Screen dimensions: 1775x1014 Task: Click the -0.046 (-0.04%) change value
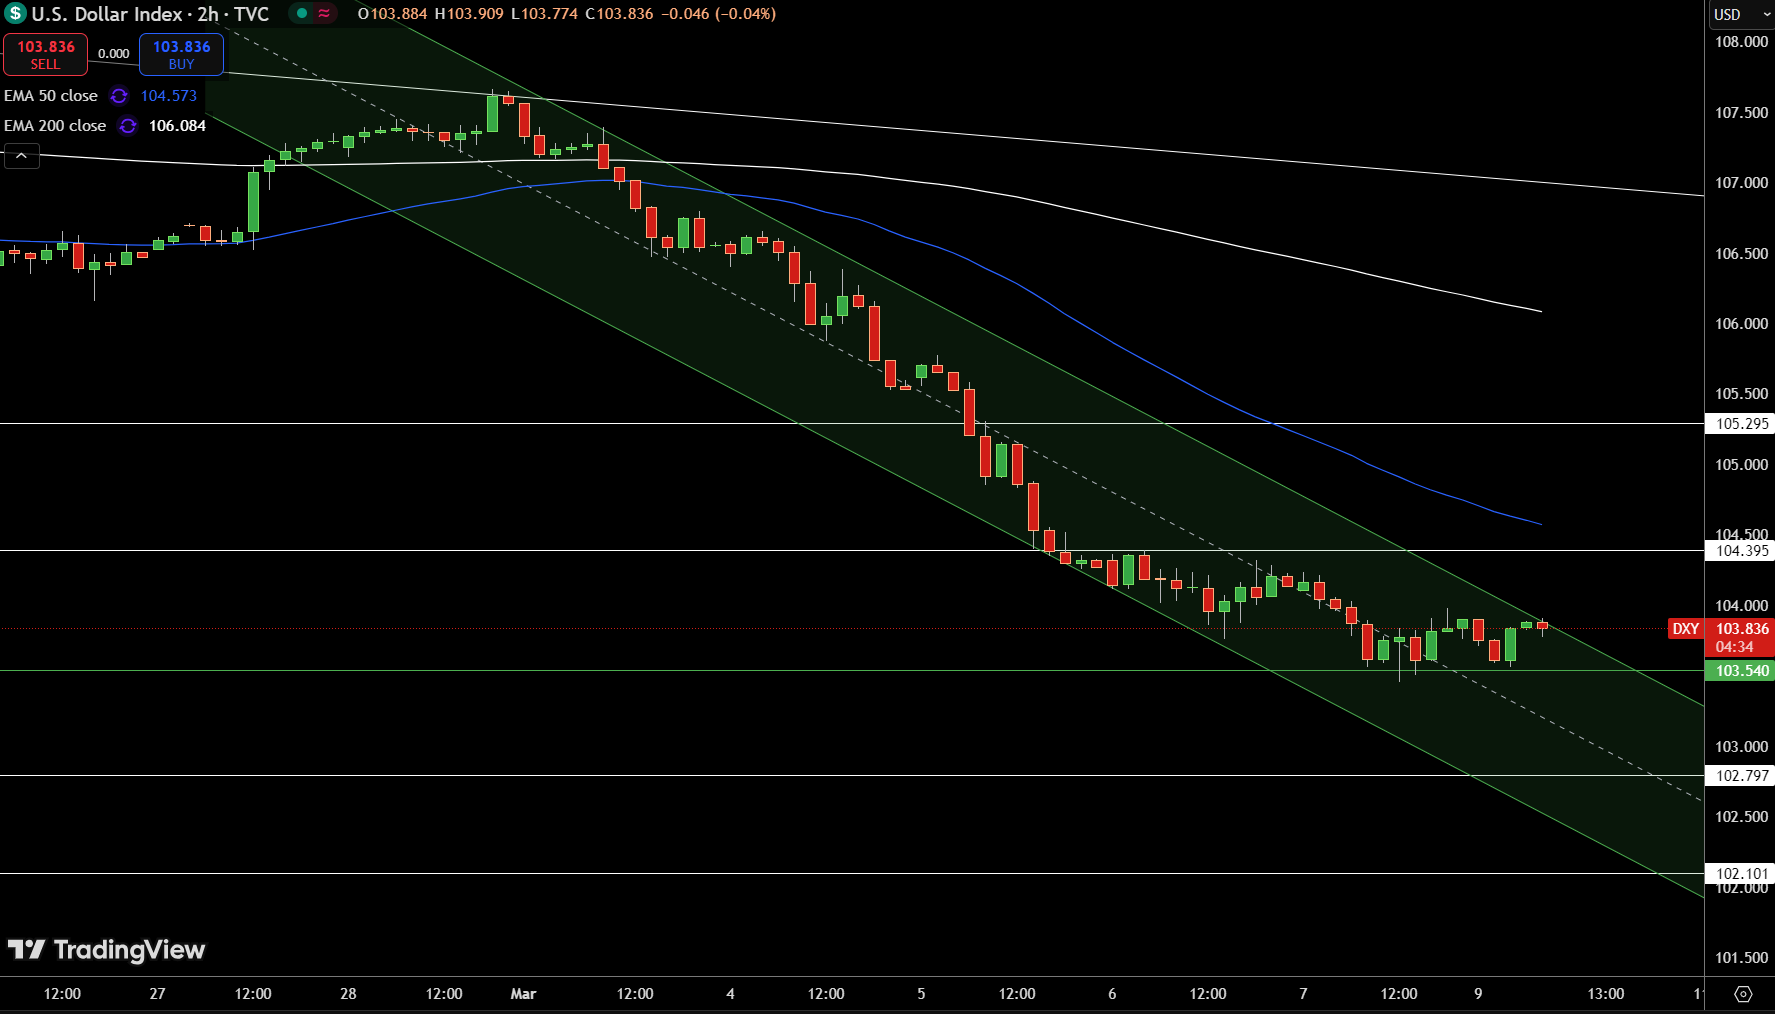click(x=719, y=14)
